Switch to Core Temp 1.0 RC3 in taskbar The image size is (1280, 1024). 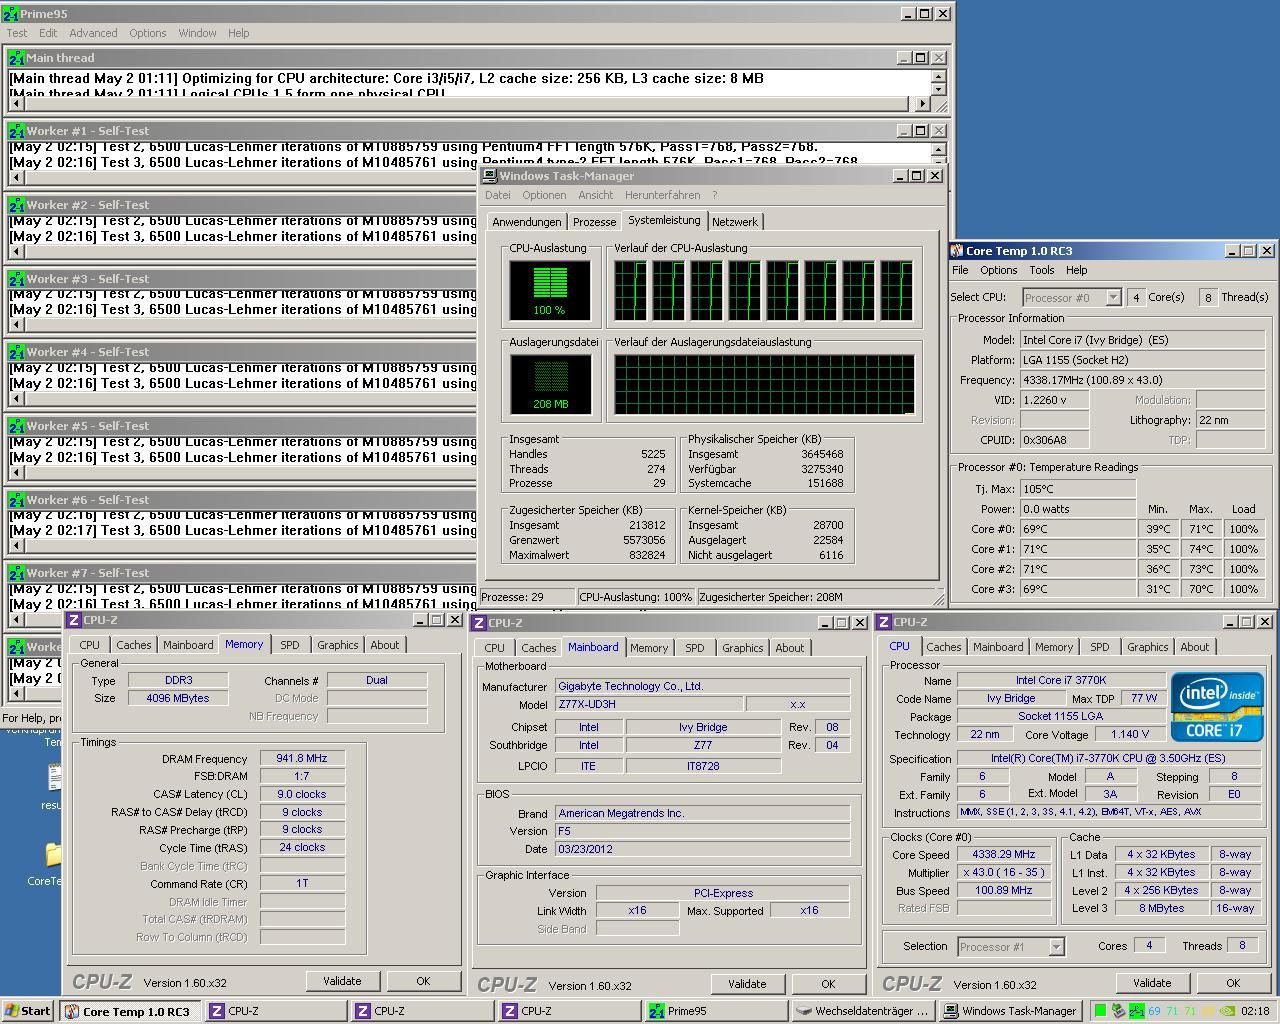pos(130,1011)
